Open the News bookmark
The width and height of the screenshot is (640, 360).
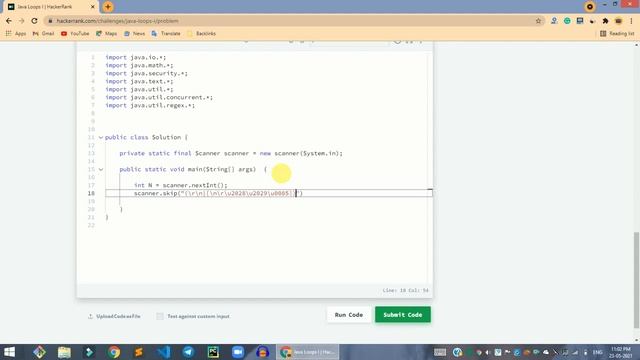point(134,33)
